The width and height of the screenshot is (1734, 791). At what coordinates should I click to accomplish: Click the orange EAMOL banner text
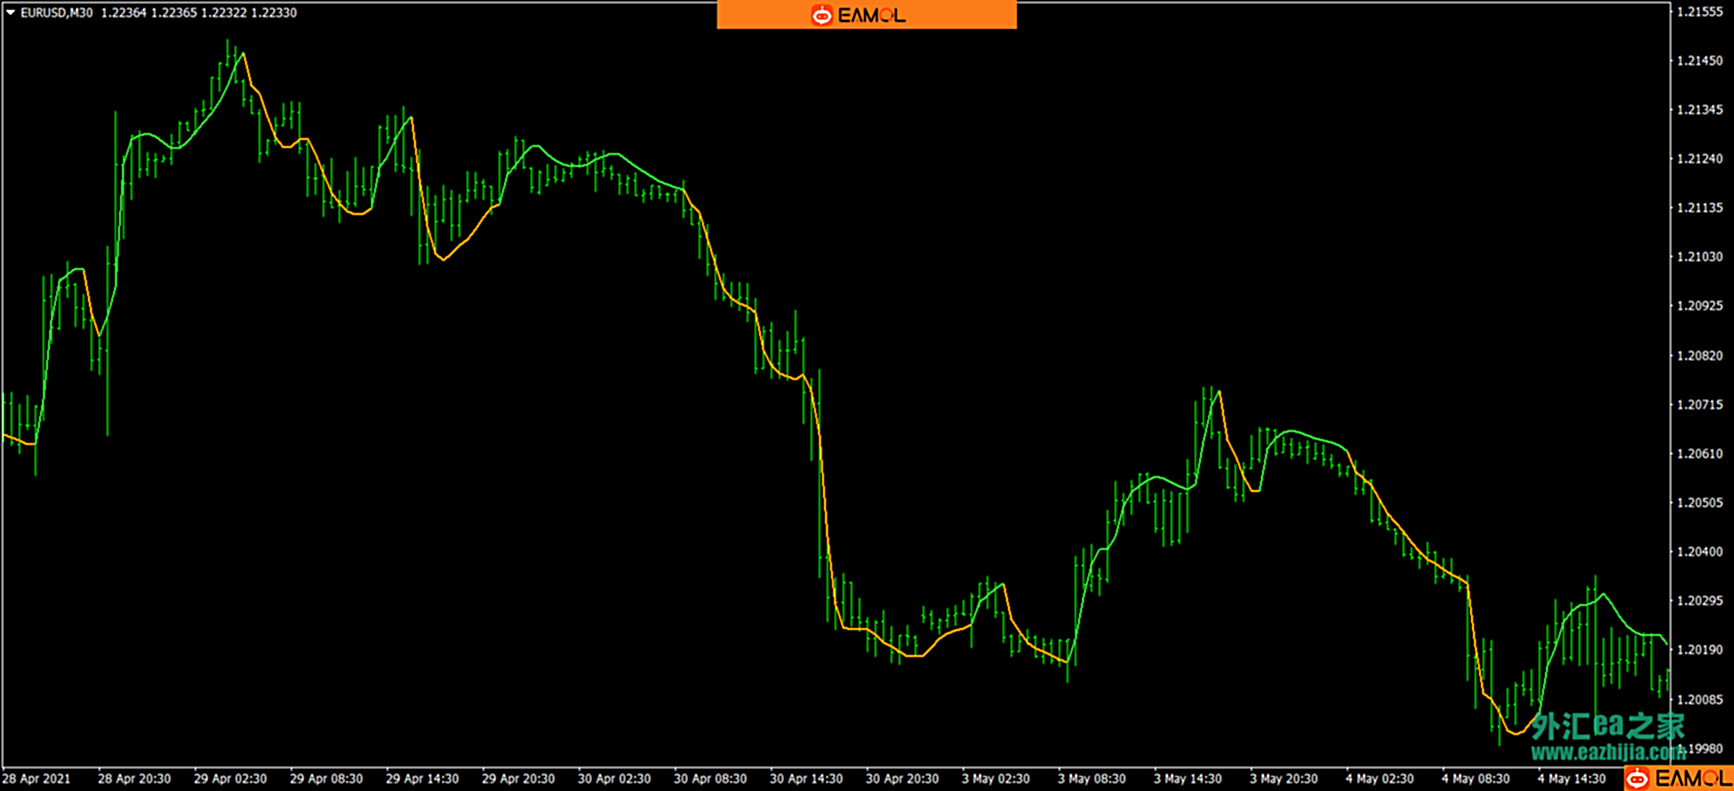coord(872,15)
